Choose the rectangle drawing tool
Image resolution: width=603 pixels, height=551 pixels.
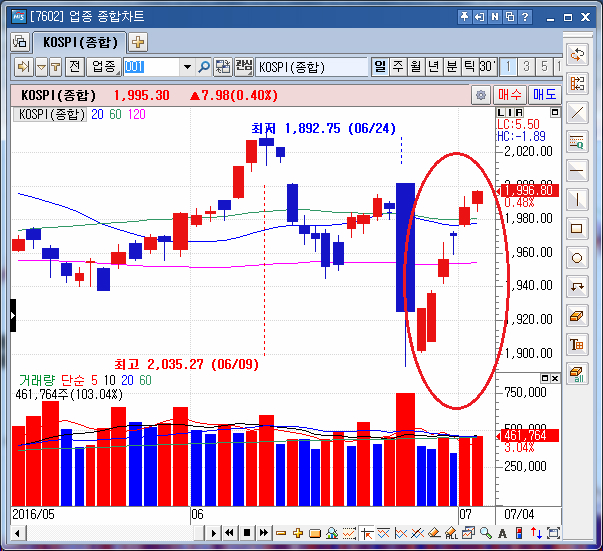point(577,228)
